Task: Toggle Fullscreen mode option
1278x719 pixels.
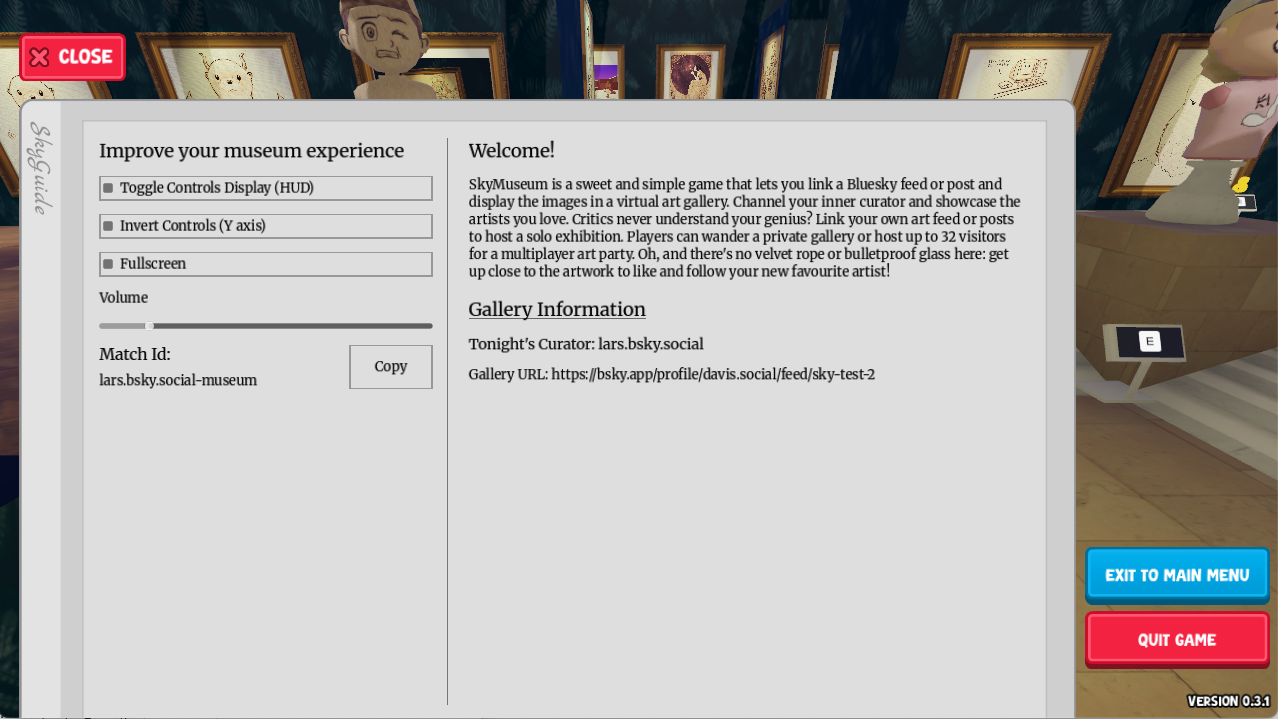Action: pos(266,264)
